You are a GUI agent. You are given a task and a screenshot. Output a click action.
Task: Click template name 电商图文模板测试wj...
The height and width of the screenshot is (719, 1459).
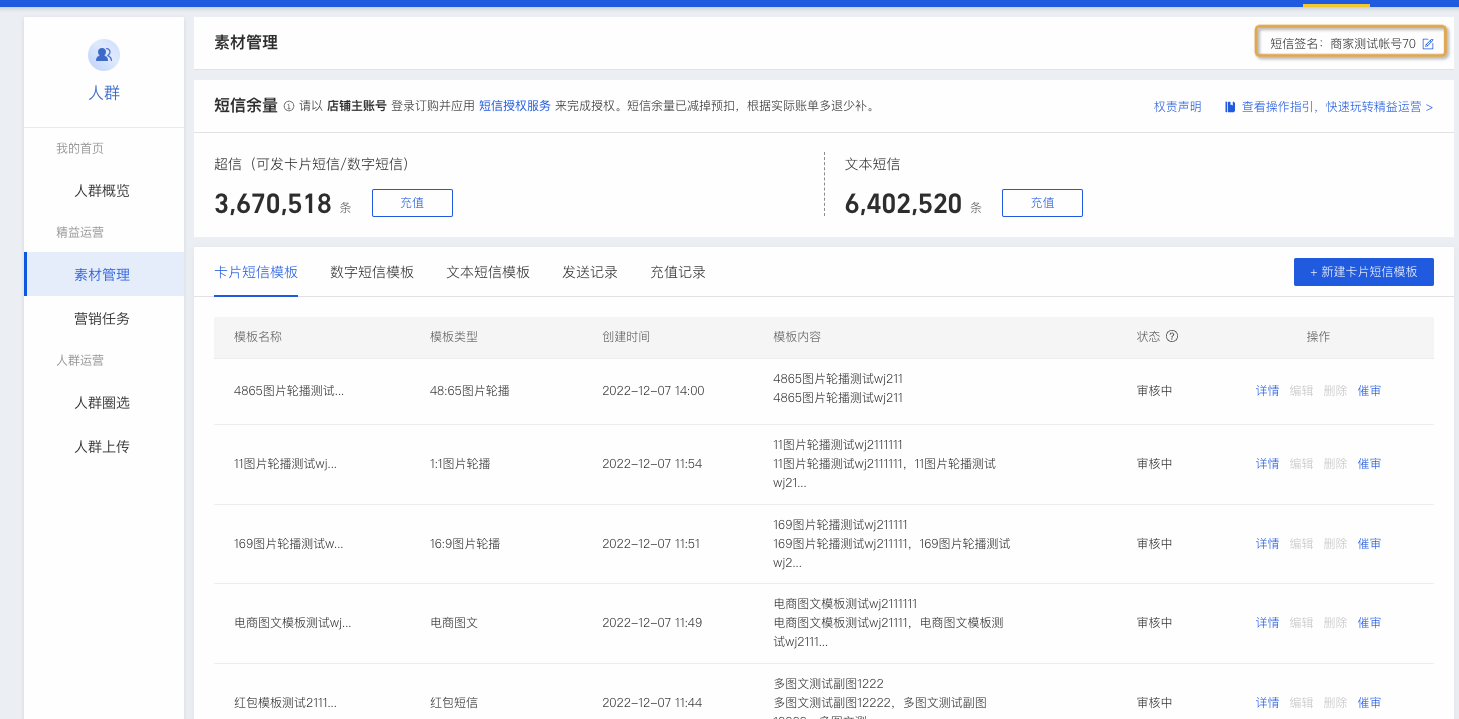[292, 623]
